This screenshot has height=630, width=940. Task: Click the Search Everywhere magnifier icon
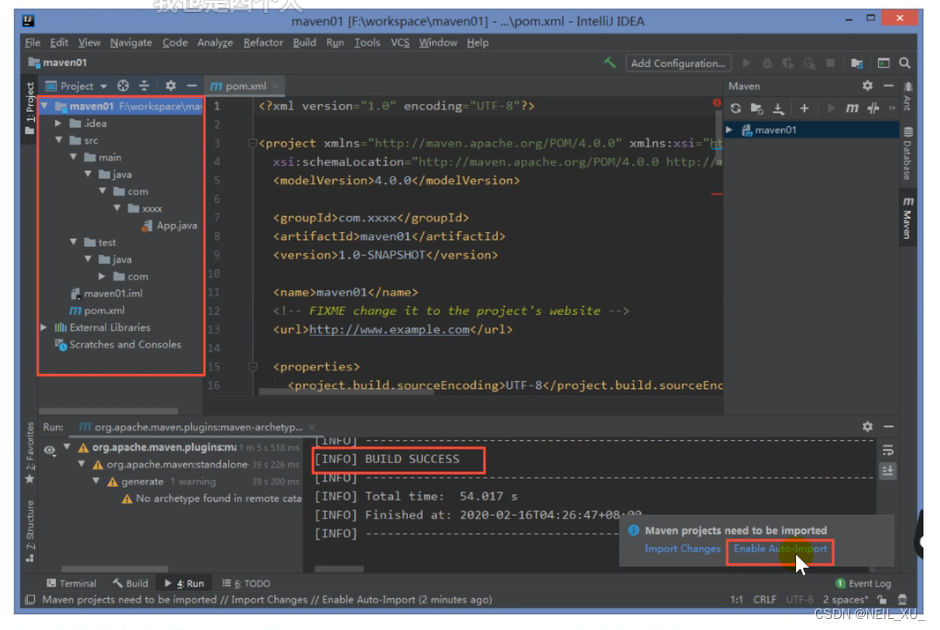click(x=905, y=63)
